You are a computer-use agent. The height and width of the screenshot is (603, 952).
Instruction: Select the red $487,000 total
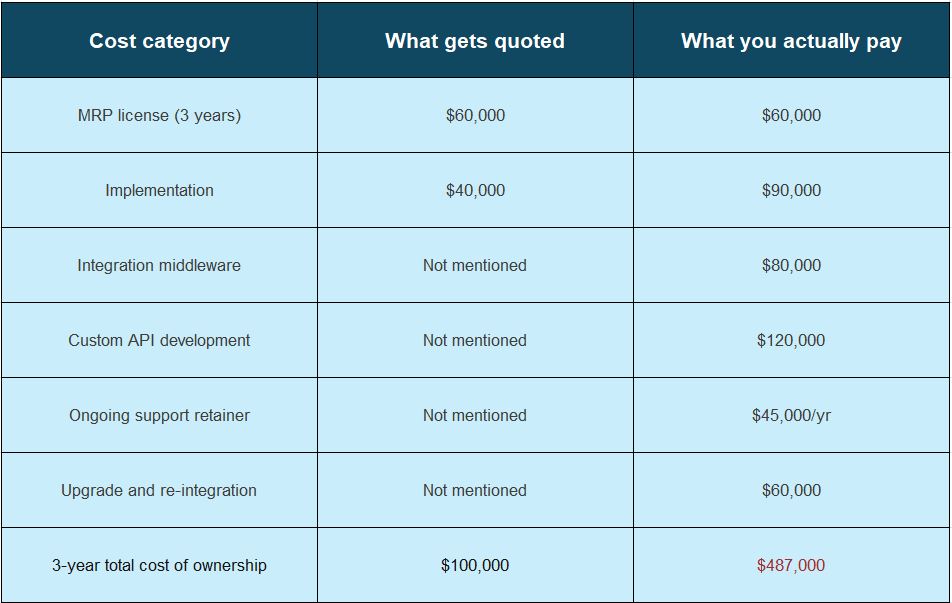[x=791, y=565]
